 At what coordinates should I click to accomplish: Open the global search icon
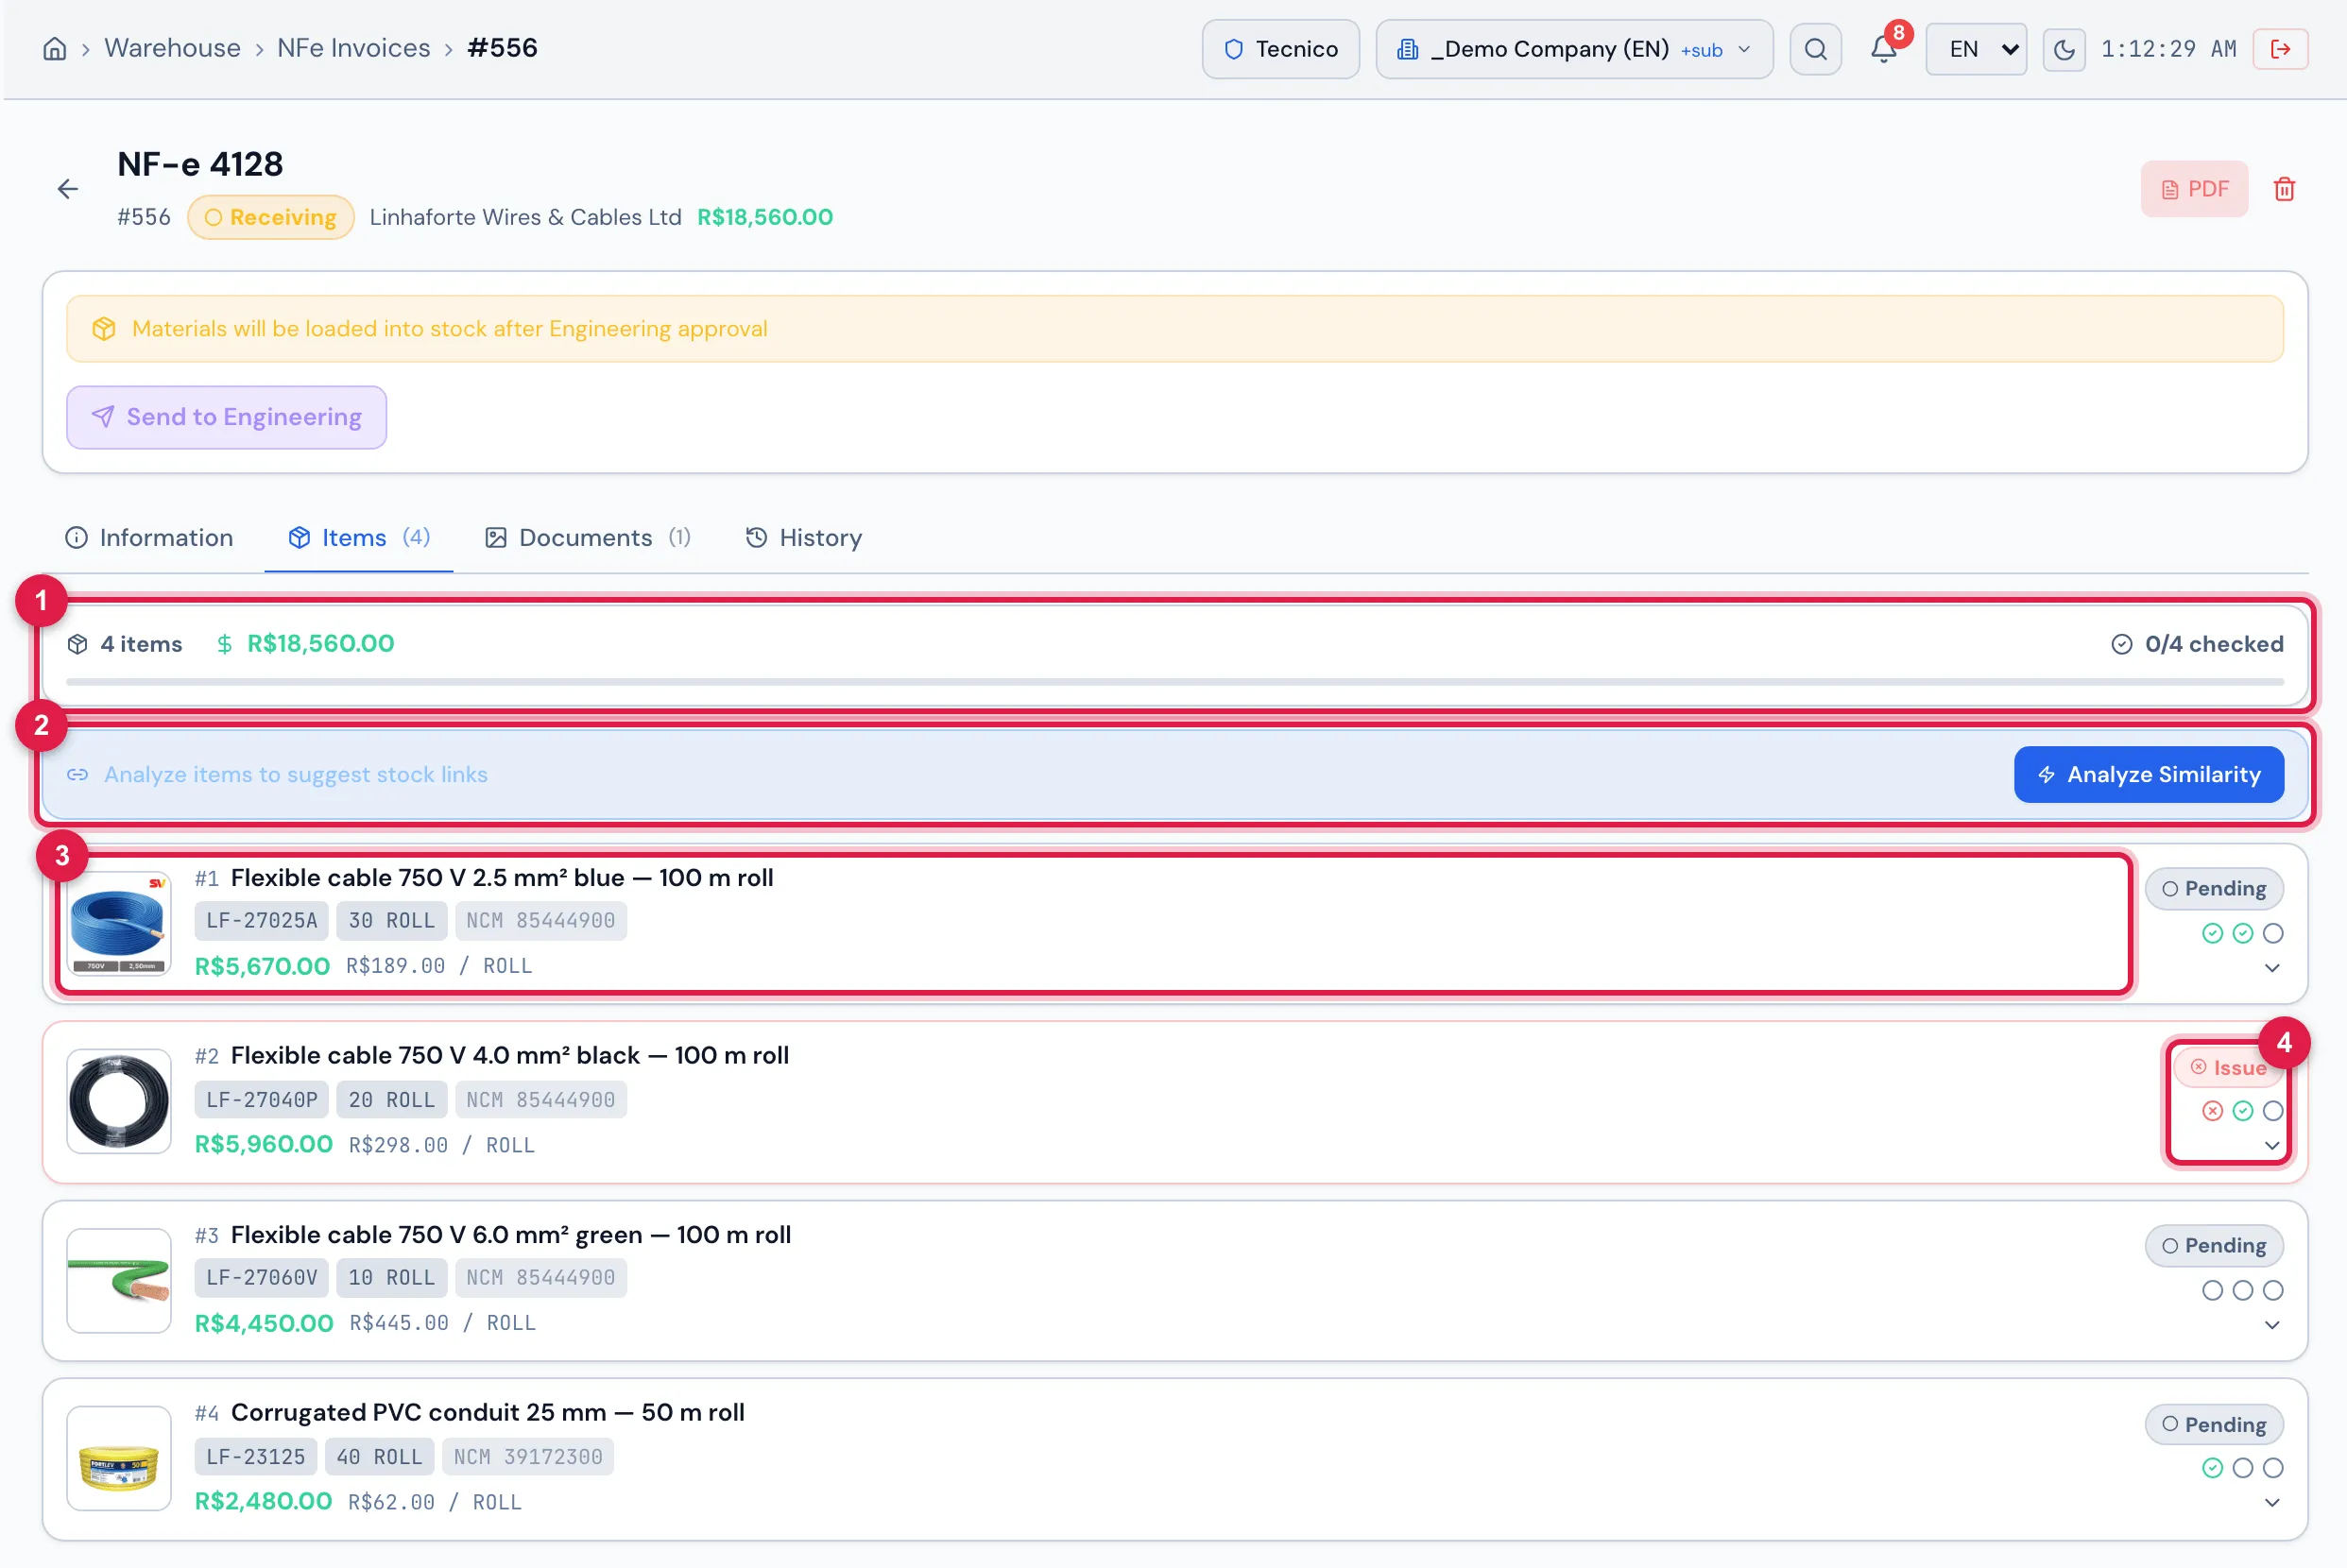[x=1815, y=49]
